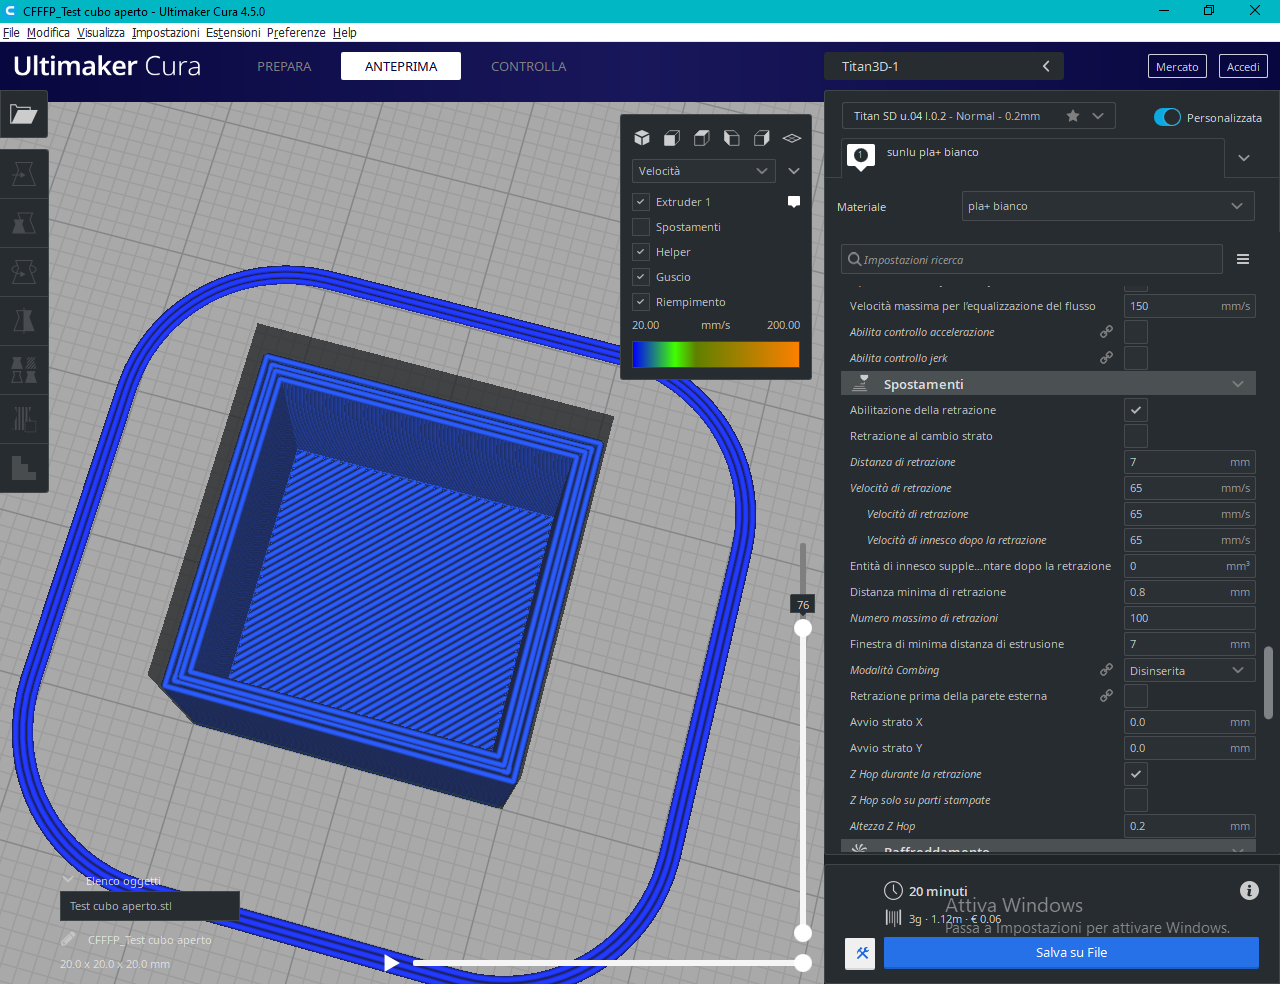The width and height of the screenshot is (1280, 984).
Task: Uncheck Abilitazione della retrazione
Action: [x=1136, y=410]
